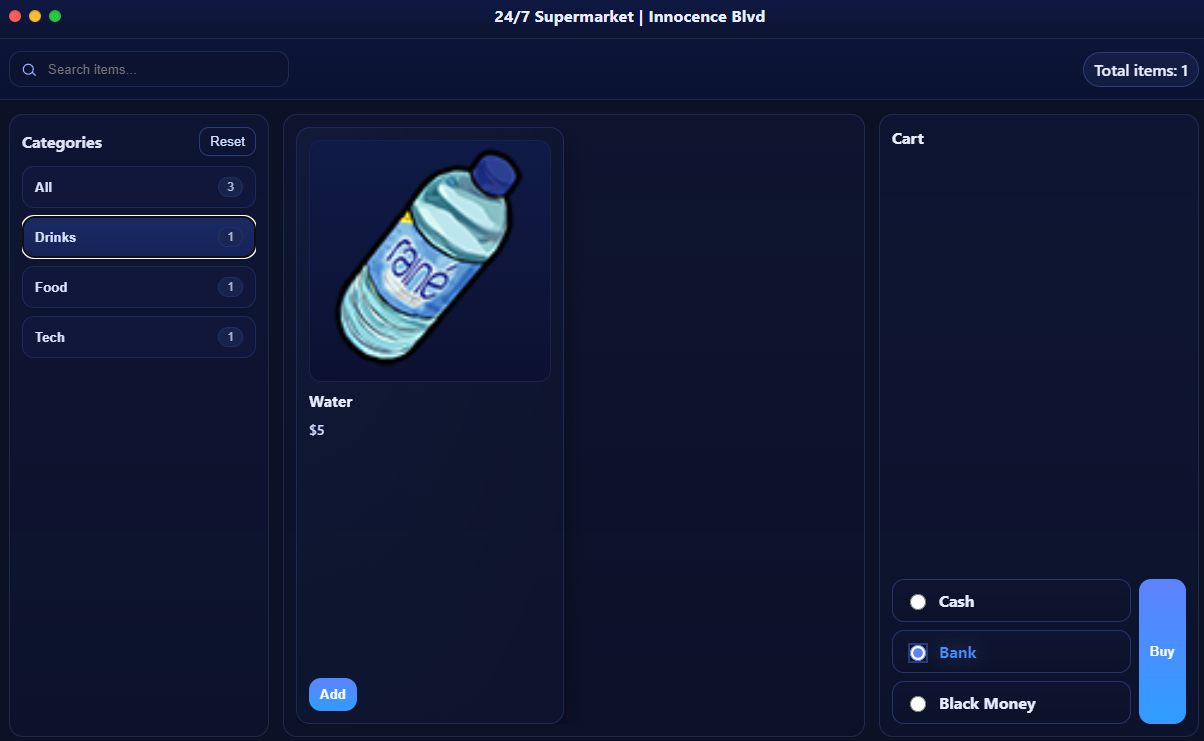Switch to the Tech category
The image size is (1204, 741).
click(x=139, y=337)
